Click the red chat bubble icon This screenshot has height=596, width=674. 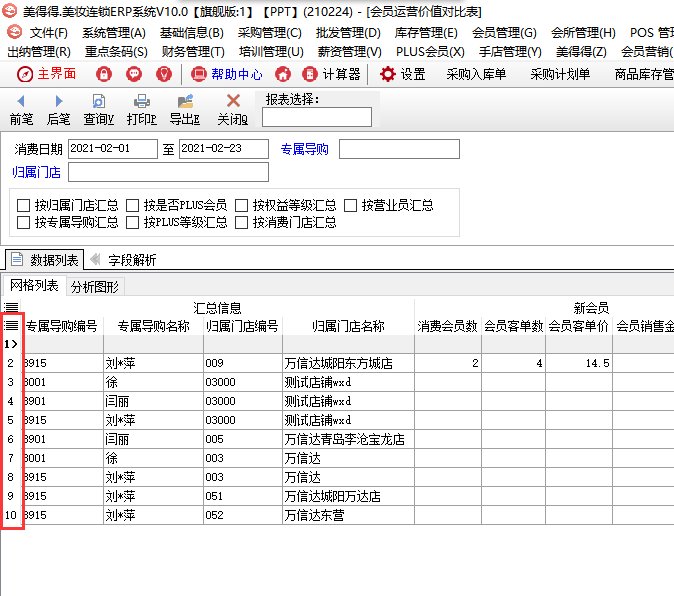click(x=134, y=74)
